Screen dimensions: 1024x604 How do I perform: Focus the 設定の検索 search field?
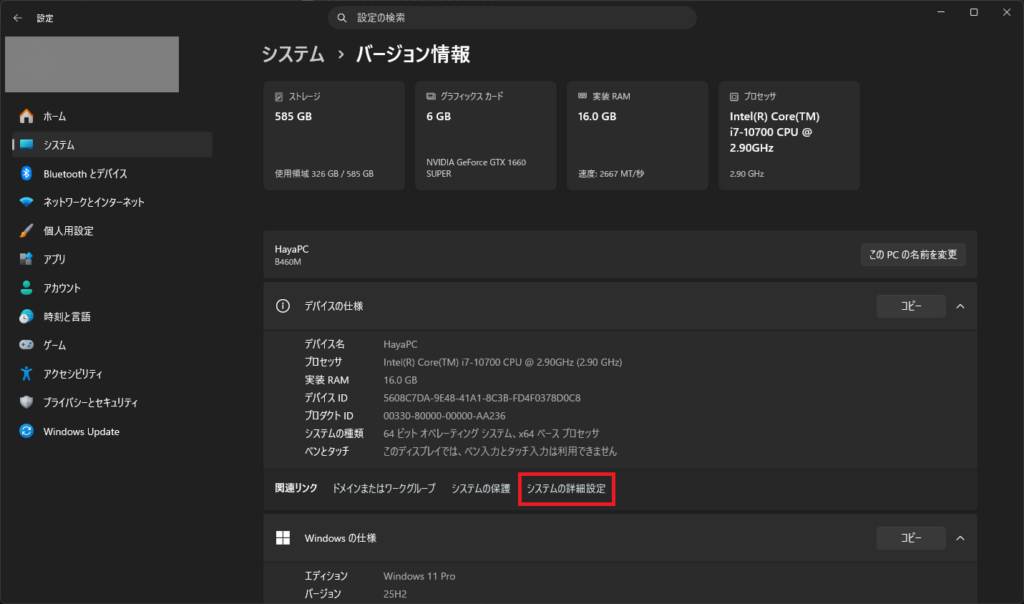point(512,18)
